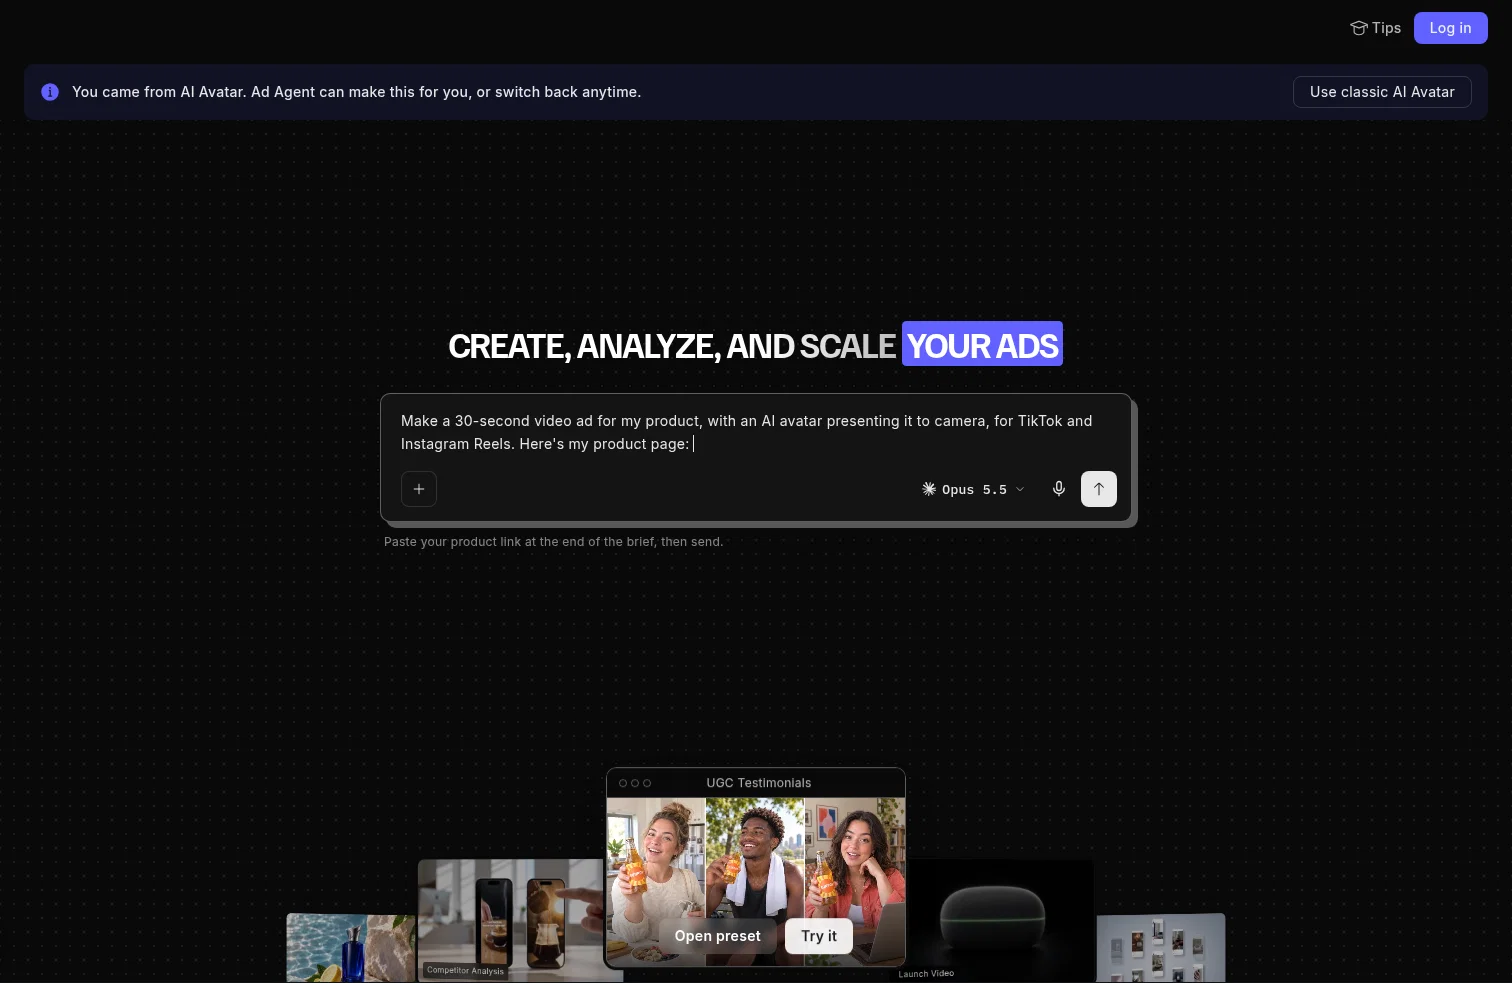Click the info icon in the banner
Viewport: 1512px width, 983px height.
[x=50, y=92]
